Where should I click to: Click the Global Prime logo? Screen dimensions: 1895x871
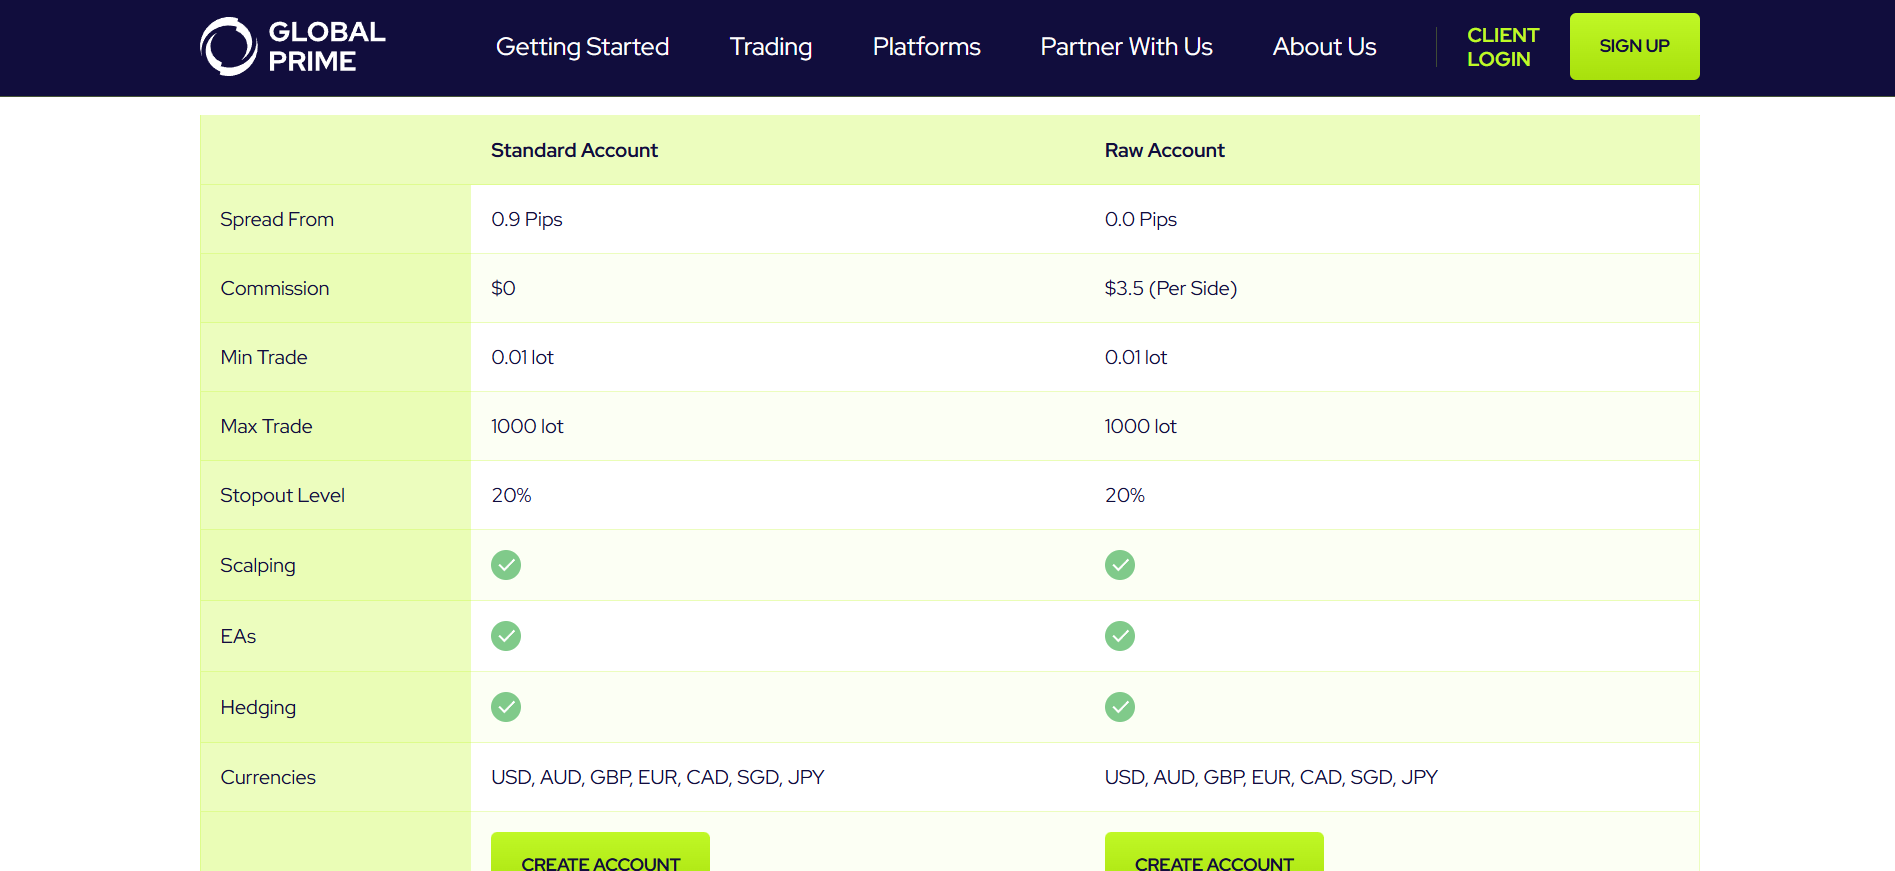tap(293, 46)
